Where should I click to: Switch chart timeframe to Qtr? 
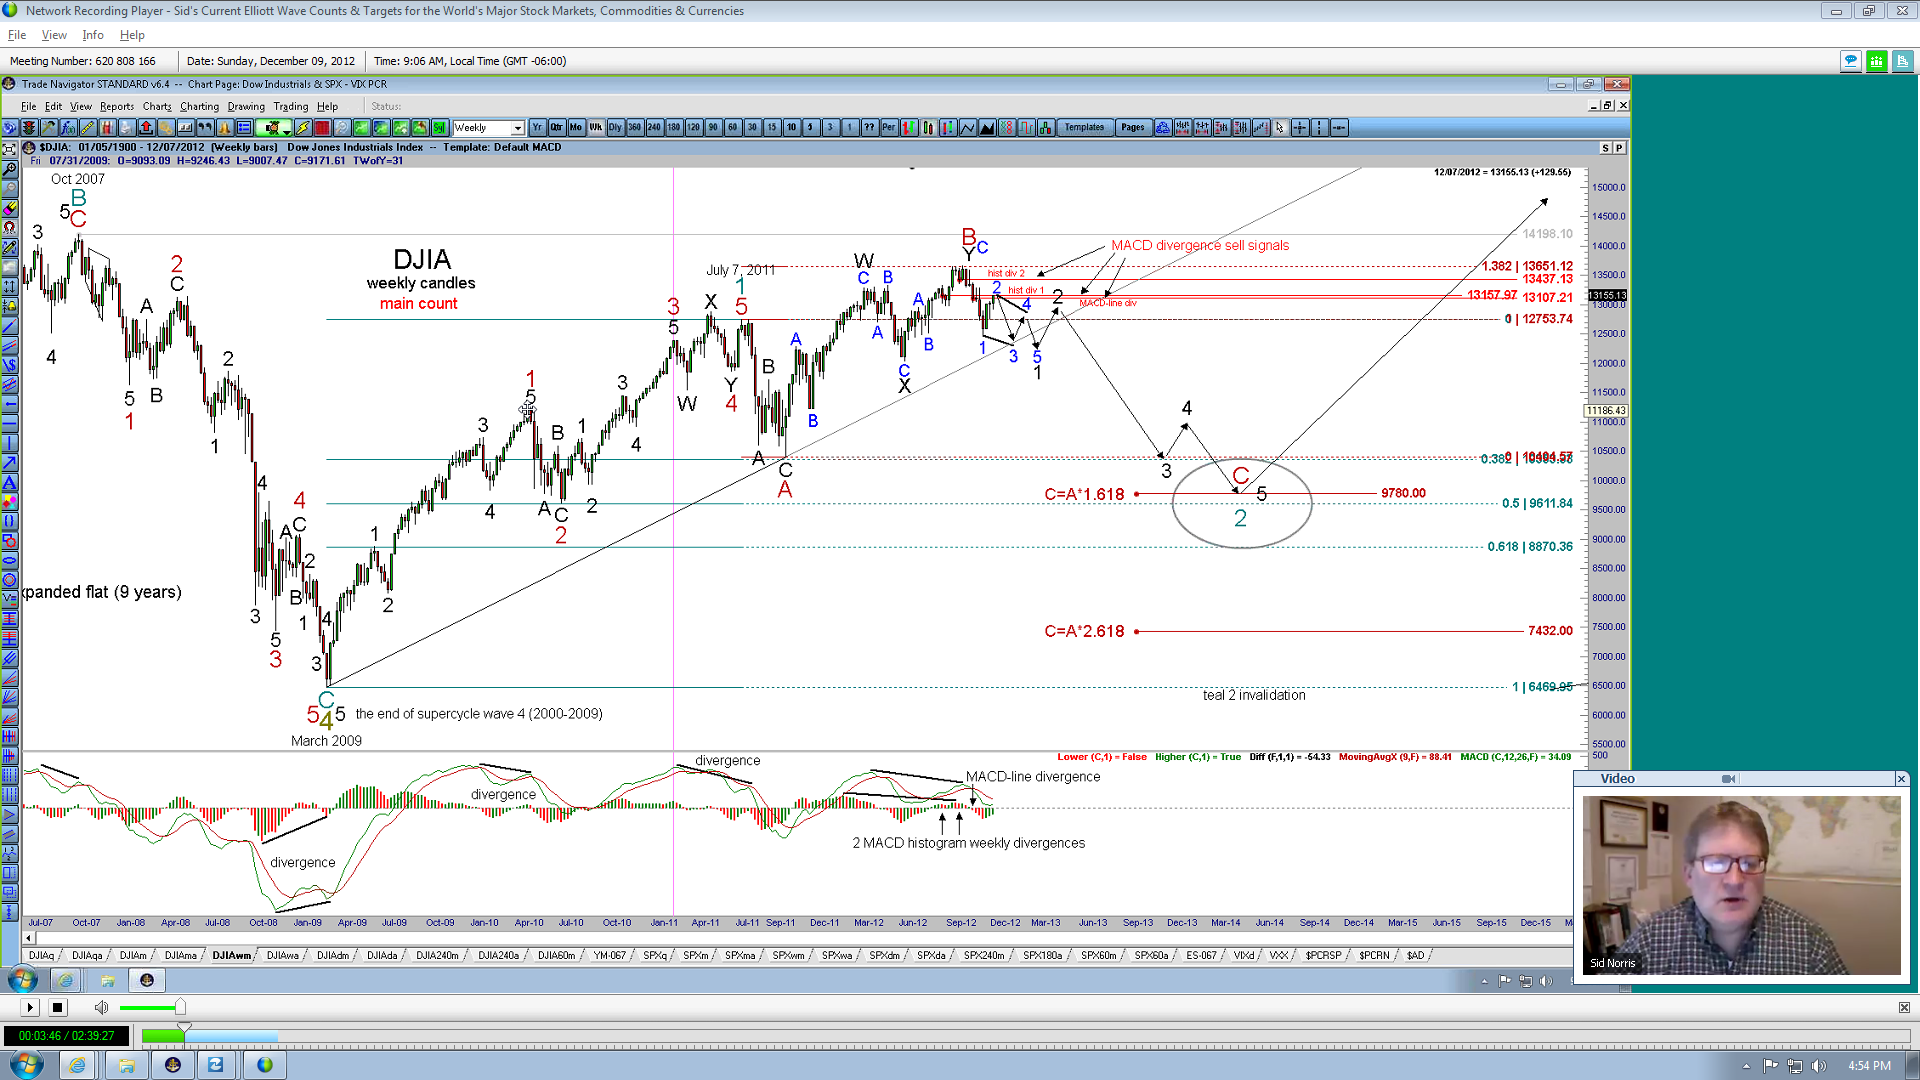click(557, 128)
